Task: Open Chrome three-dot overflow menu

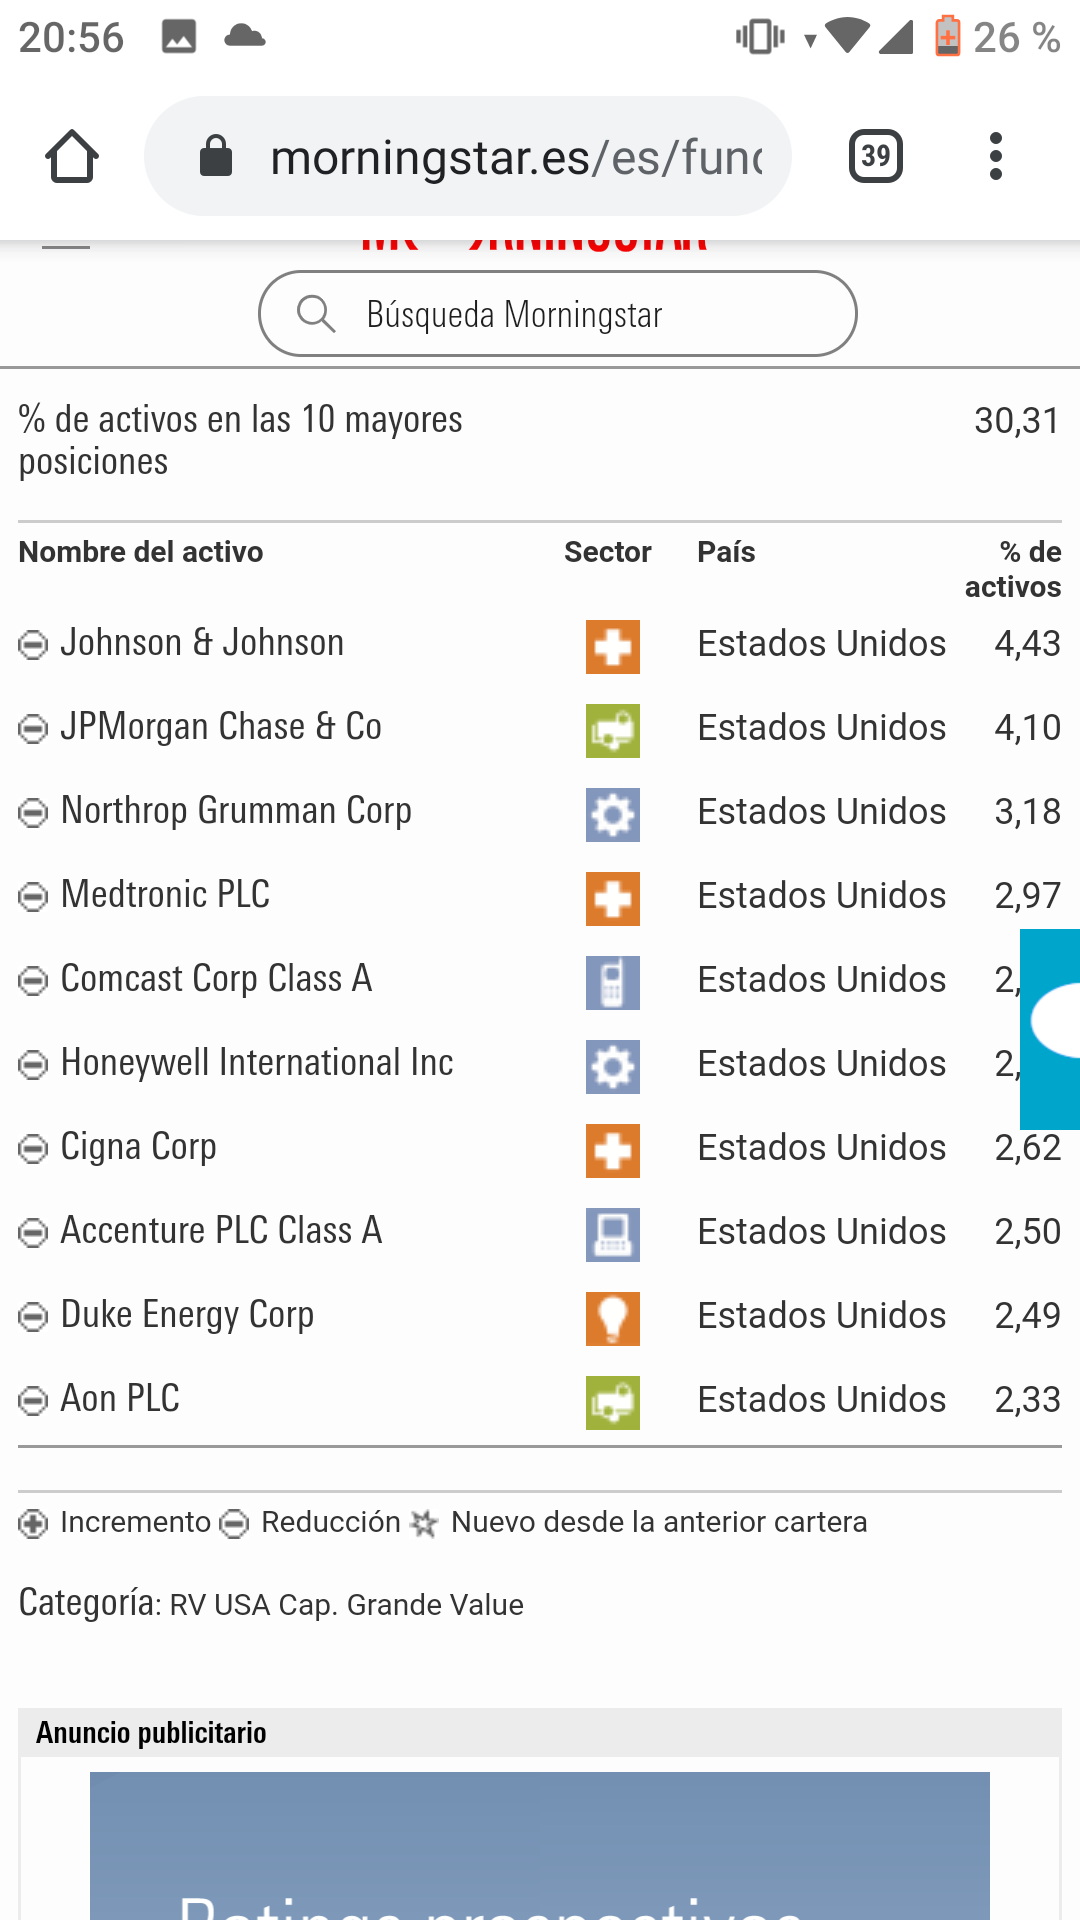Action: point(995,157)
